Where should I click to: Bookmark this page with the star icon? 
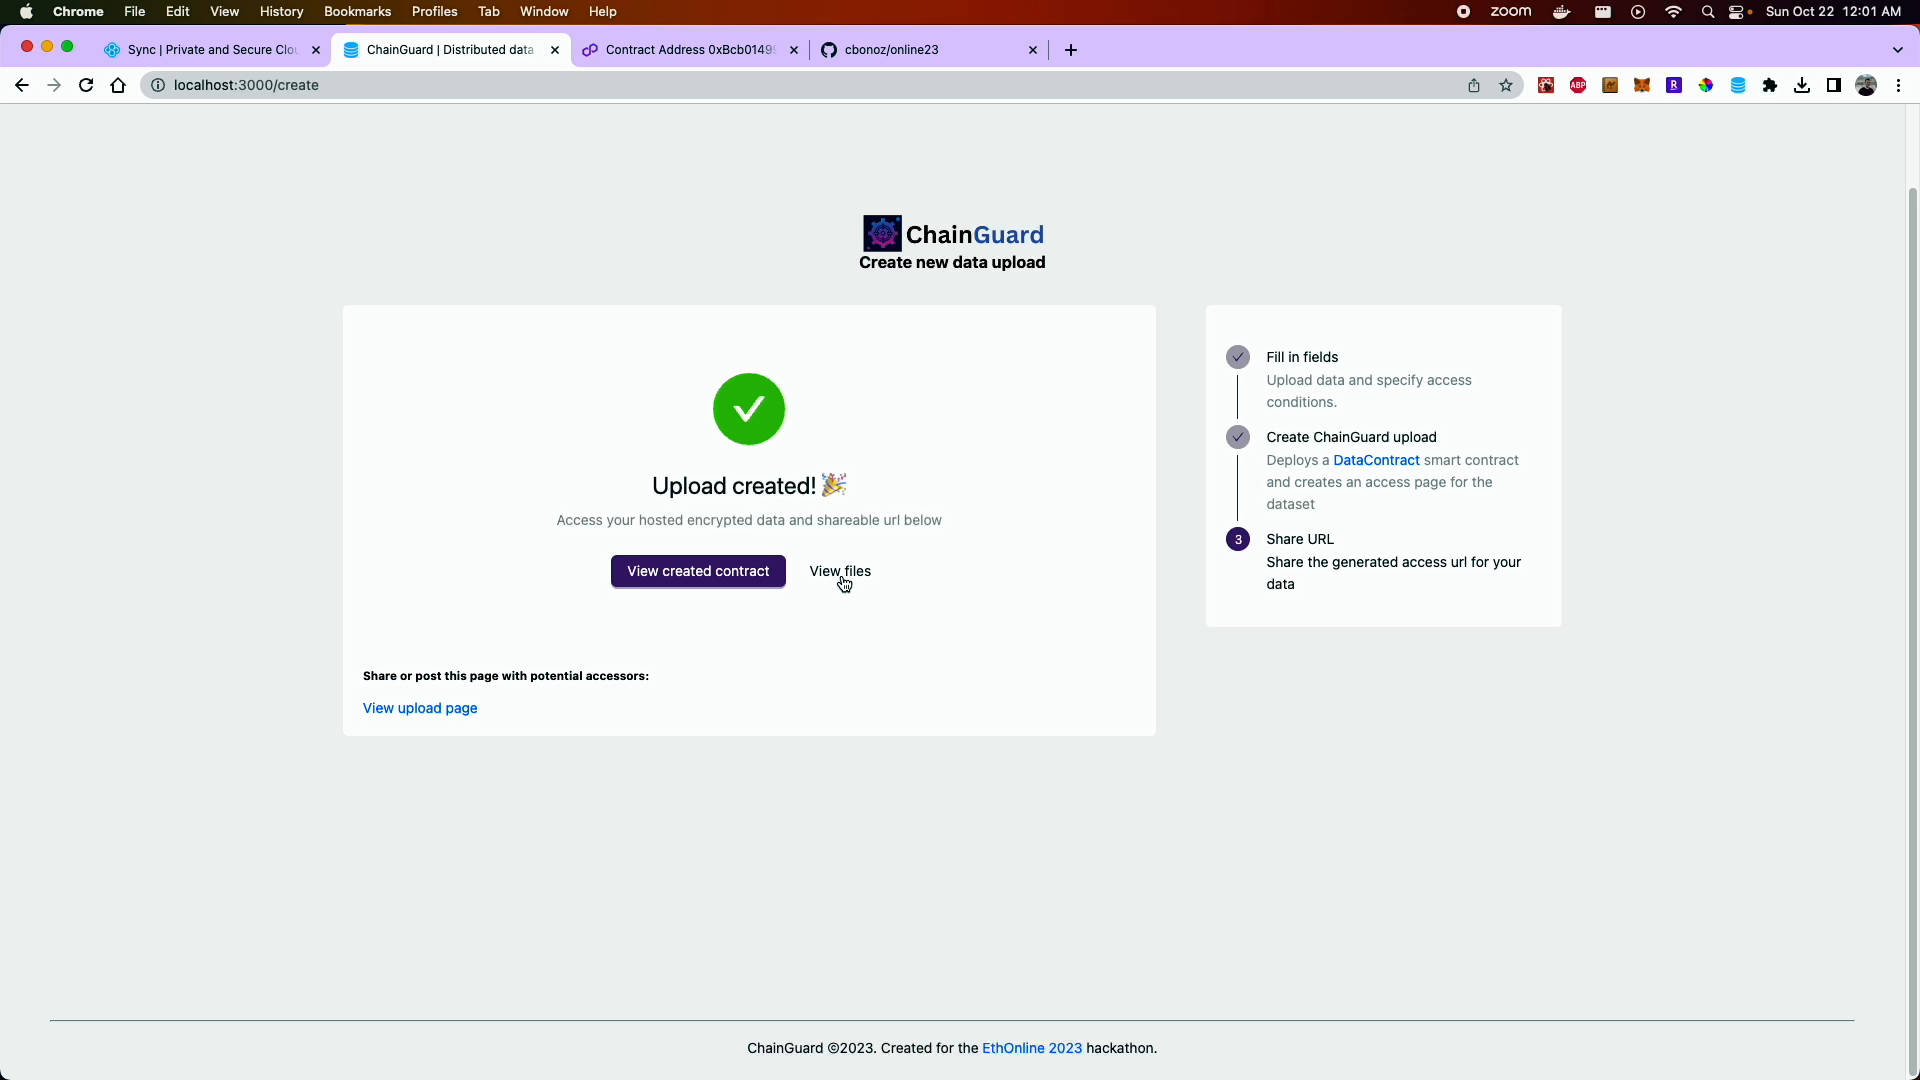[1506, 85]
